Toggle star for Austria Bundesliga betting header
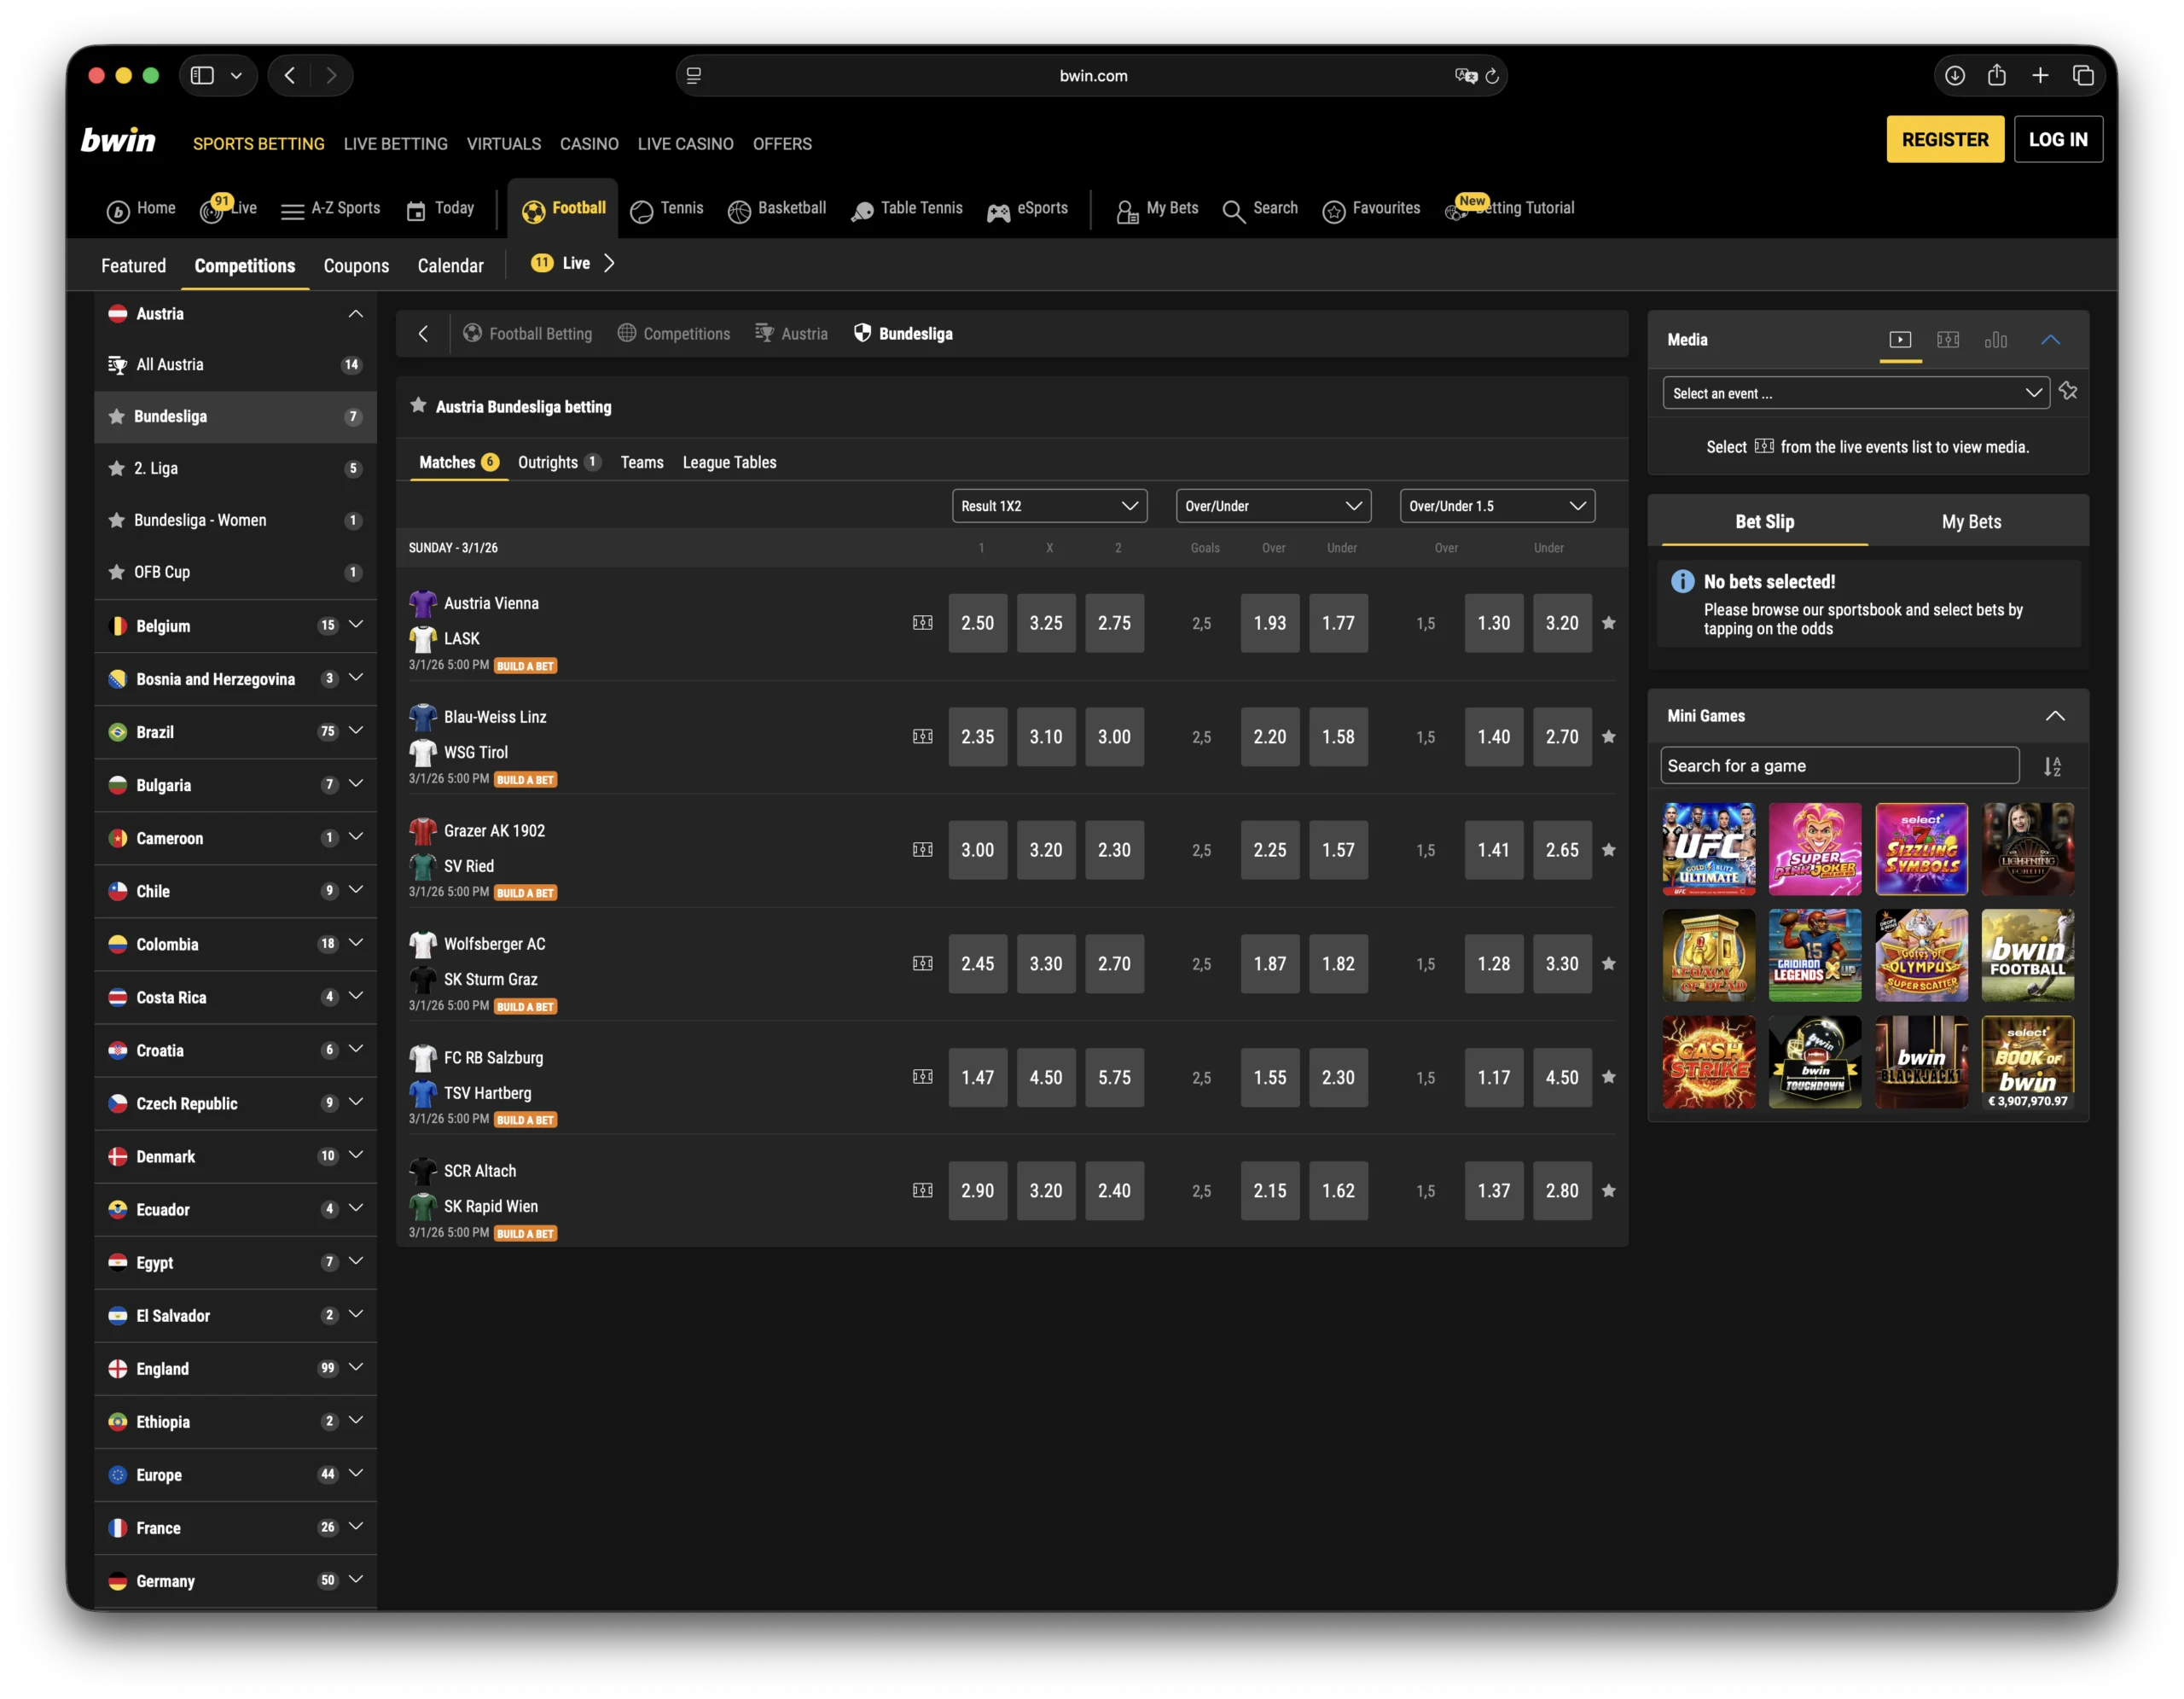2184x1699 pixels. 418,406
